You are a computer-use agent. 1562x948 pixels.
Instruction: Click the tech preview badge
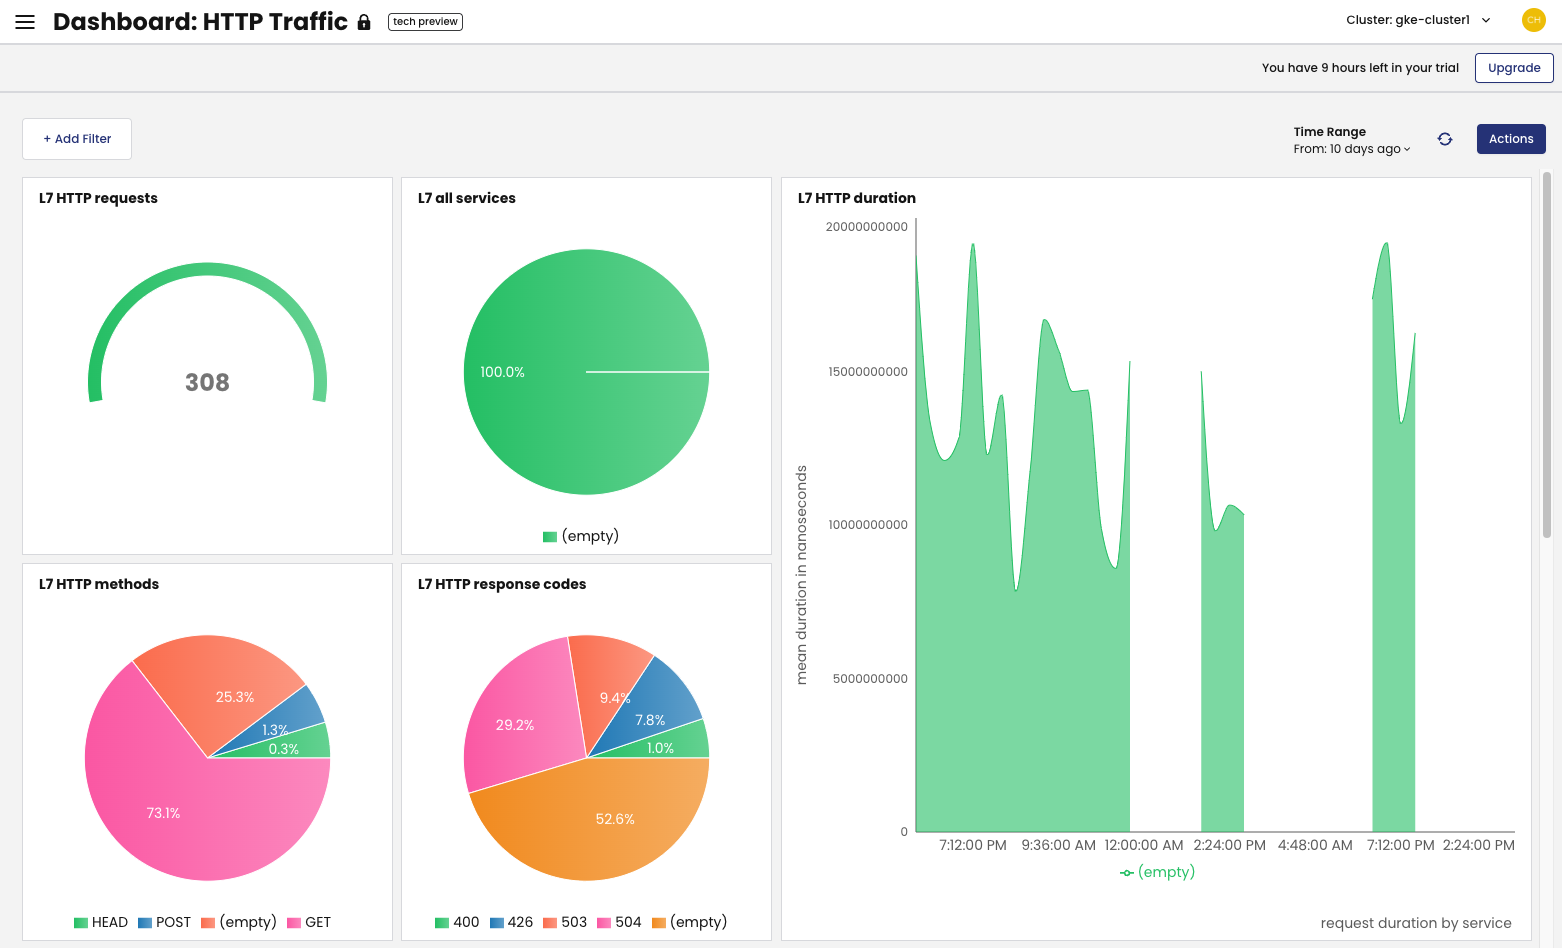(424, 21)
